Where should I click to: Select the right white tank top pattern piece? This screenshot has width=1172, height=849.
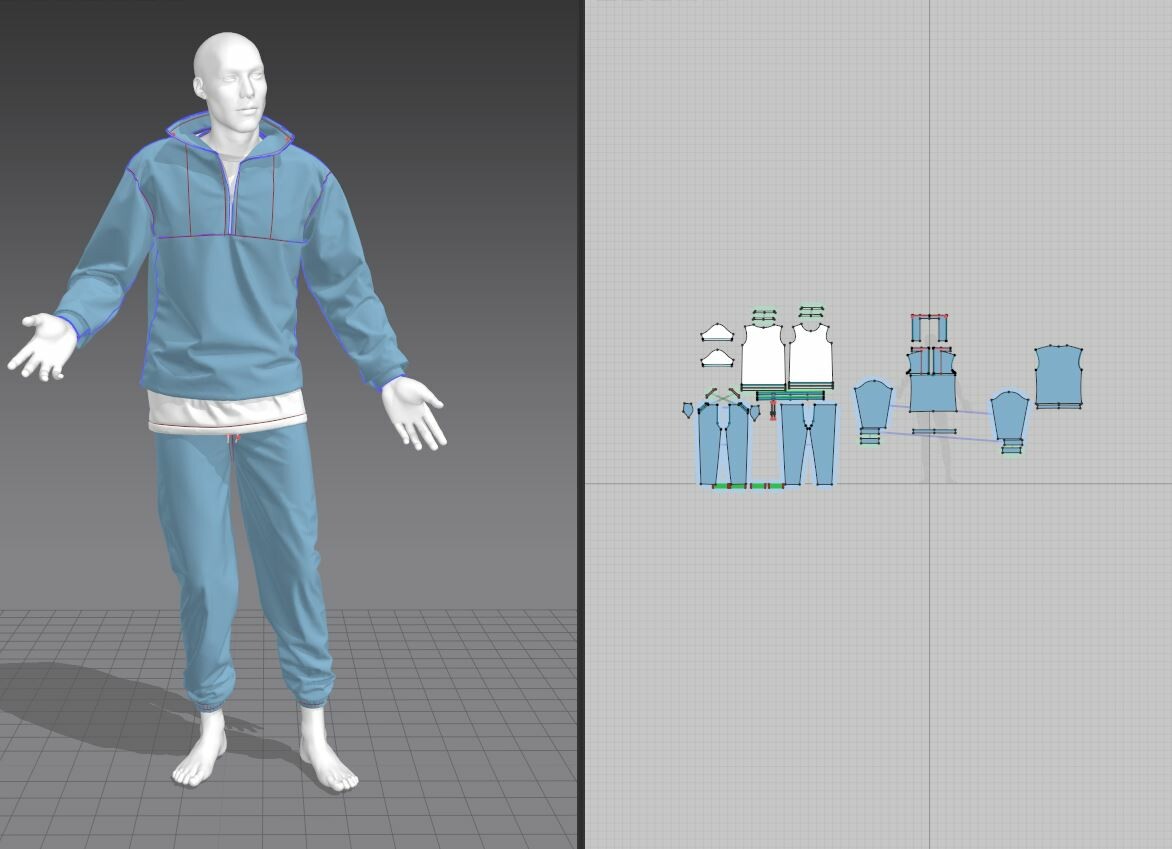811,354
